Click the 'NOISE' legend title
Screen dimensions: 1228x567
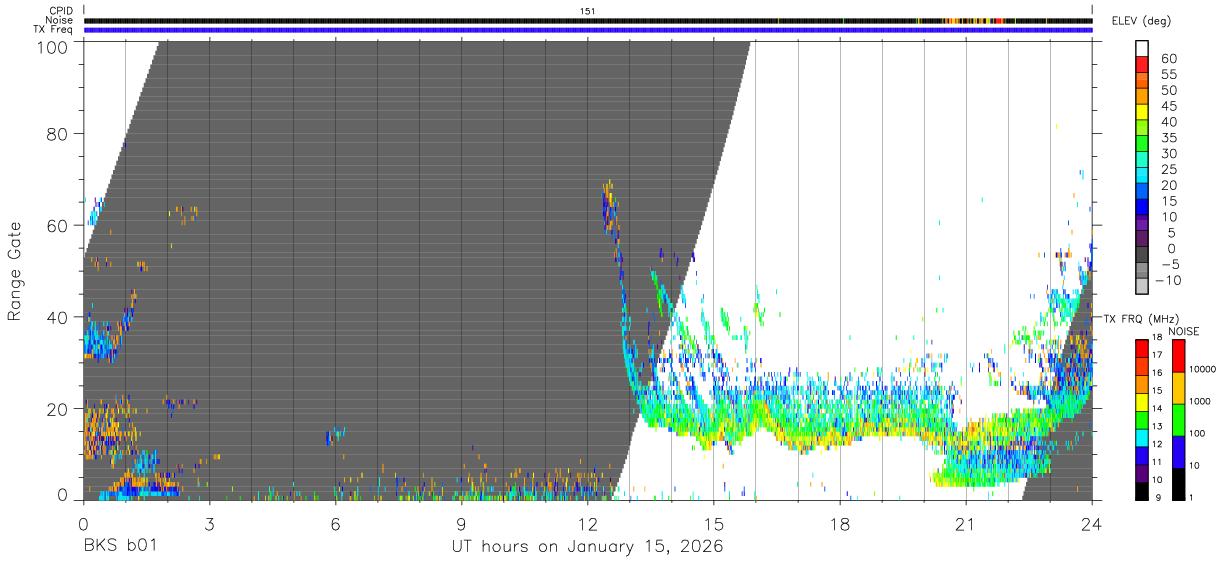[1184, 331]
